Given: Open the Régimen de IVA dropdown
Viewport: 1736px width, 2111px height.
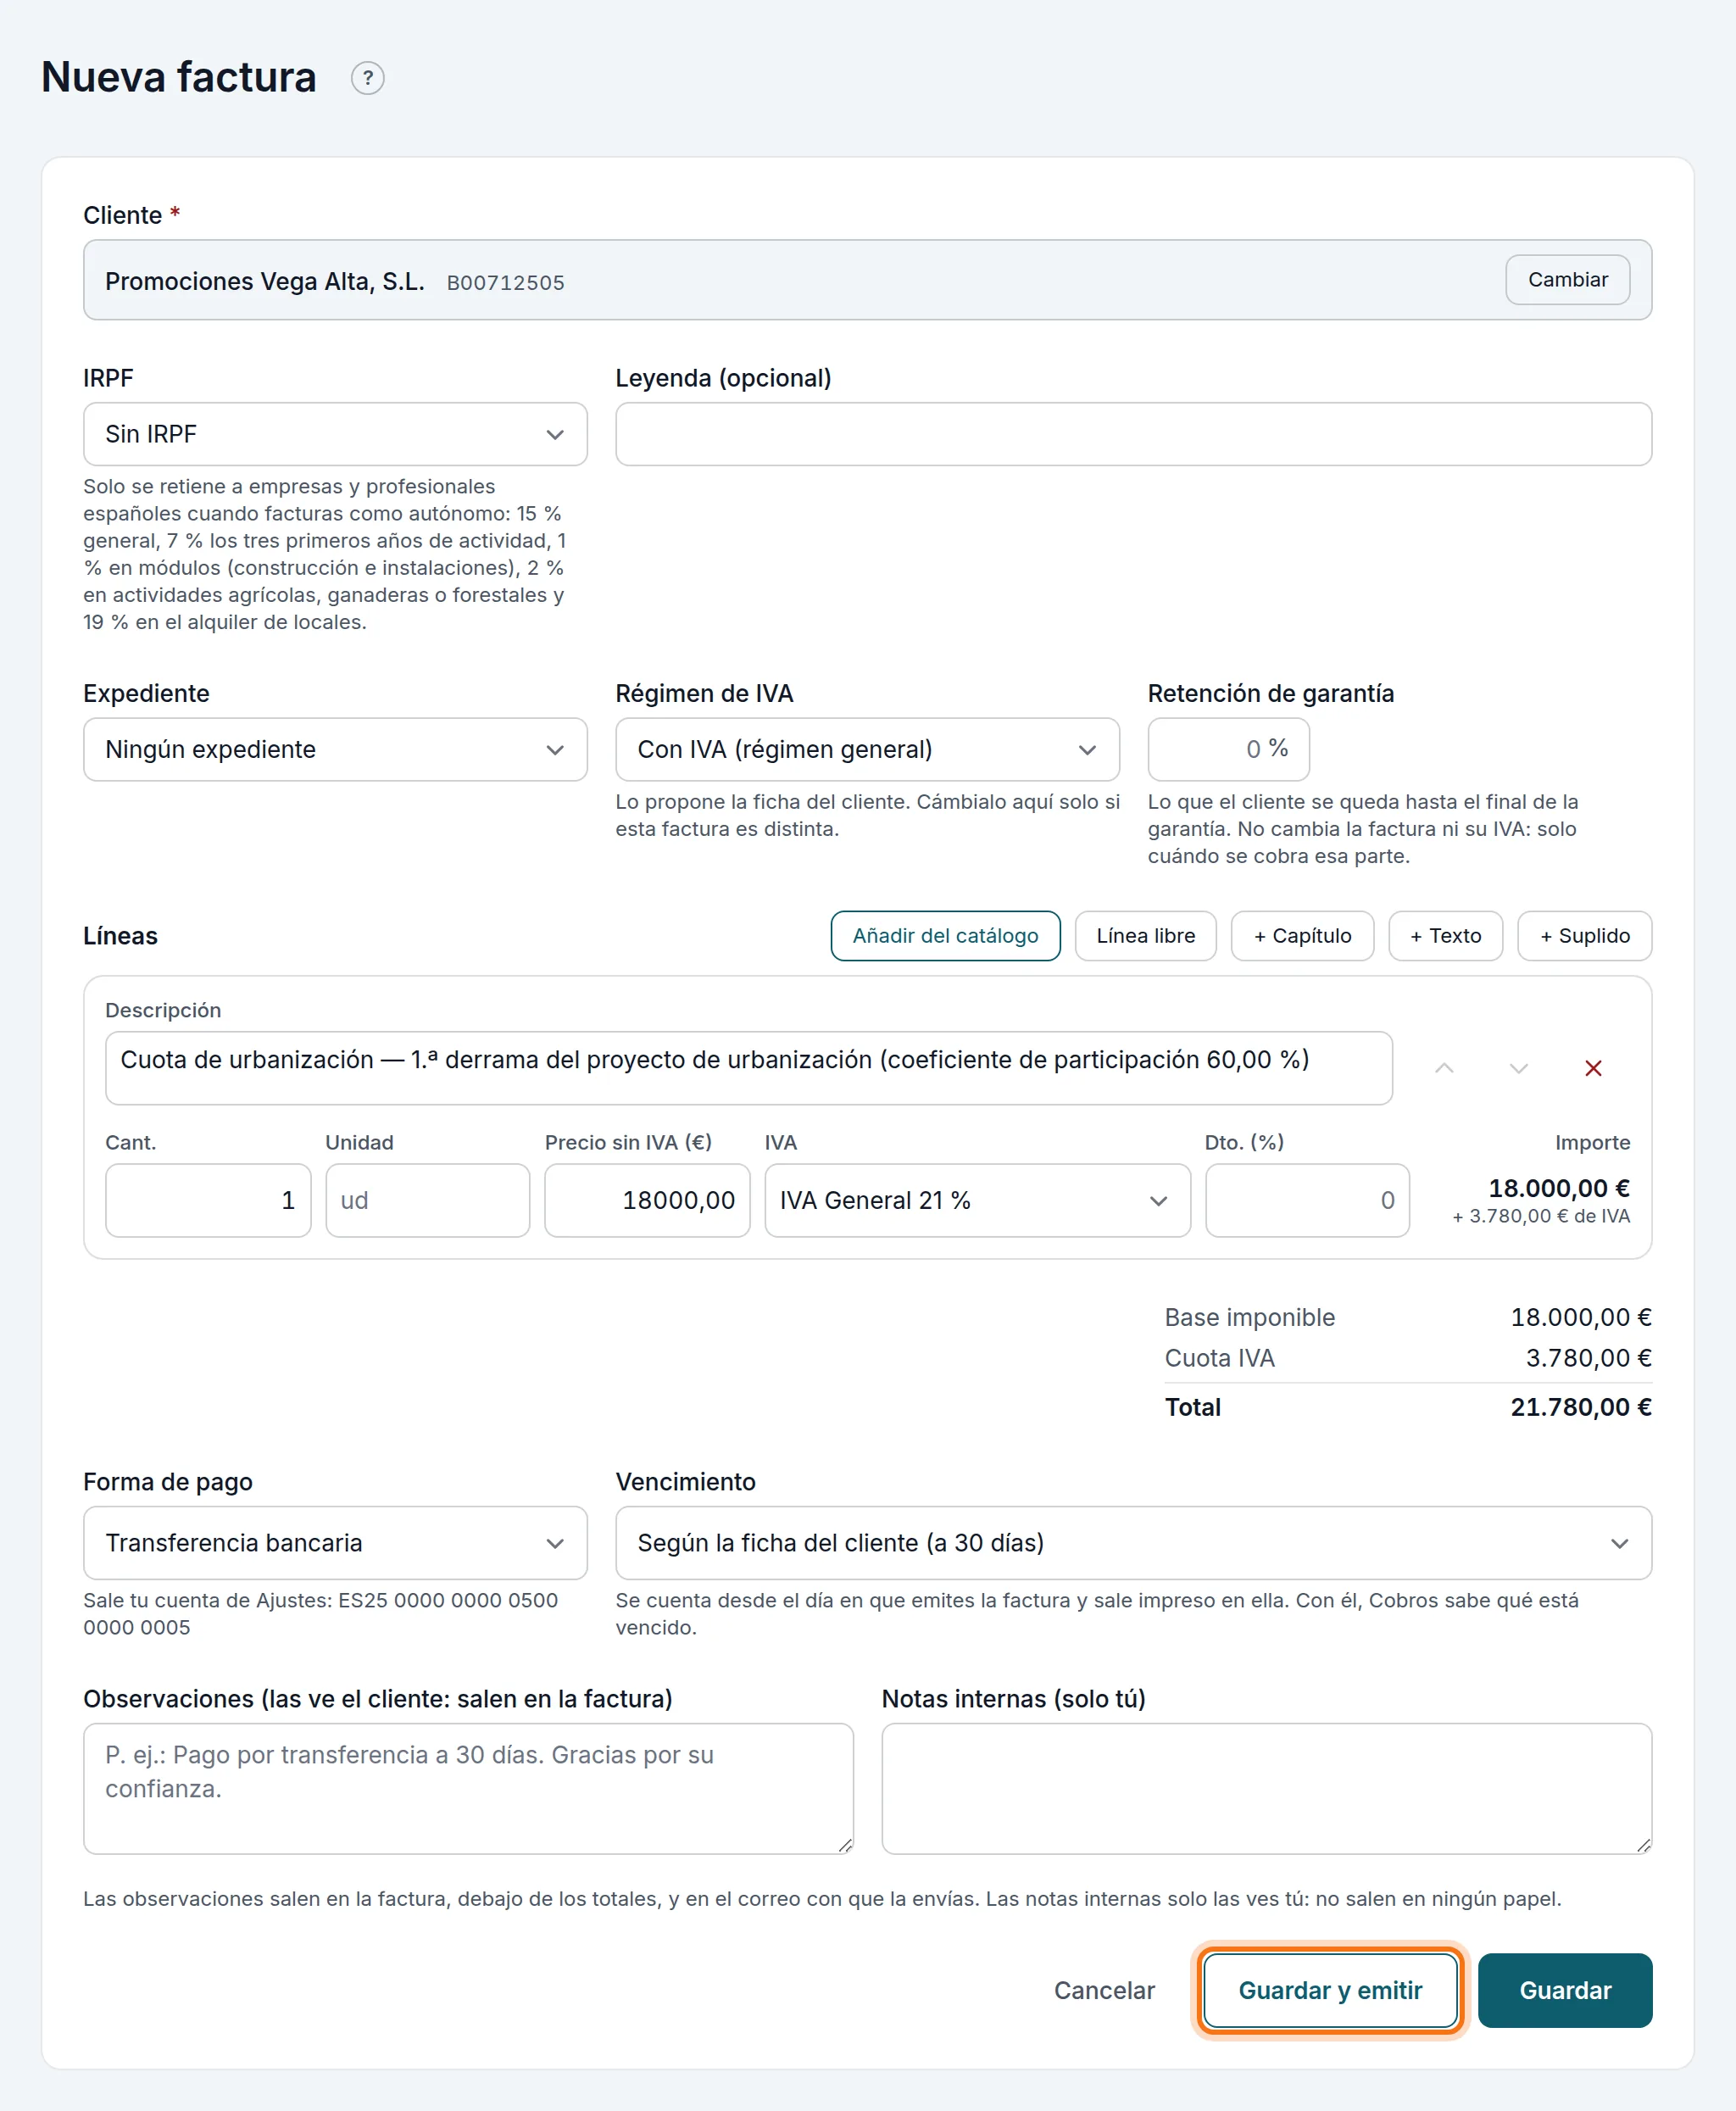Looking at the screenshot, I should [867, 749].
